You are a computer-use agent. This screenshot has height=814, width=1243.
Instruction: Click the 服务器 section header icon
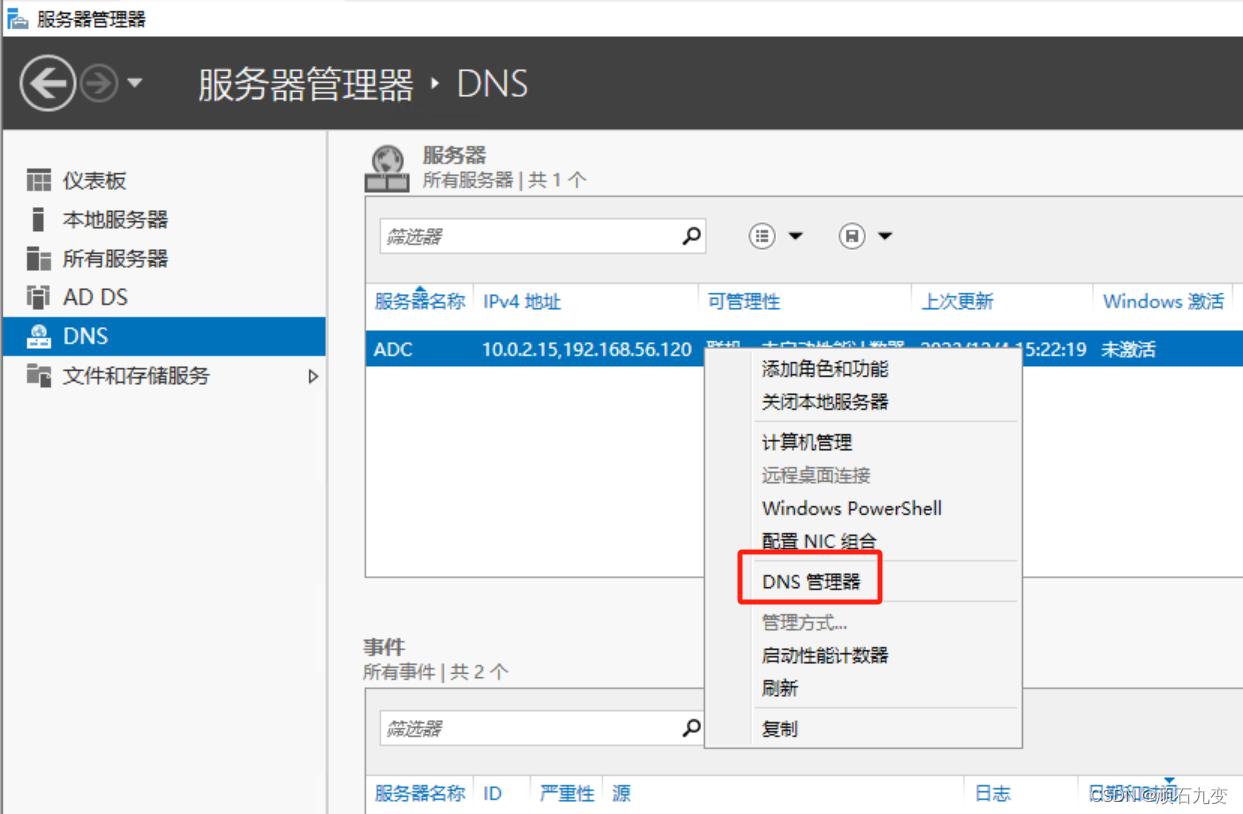pos(387,168)
